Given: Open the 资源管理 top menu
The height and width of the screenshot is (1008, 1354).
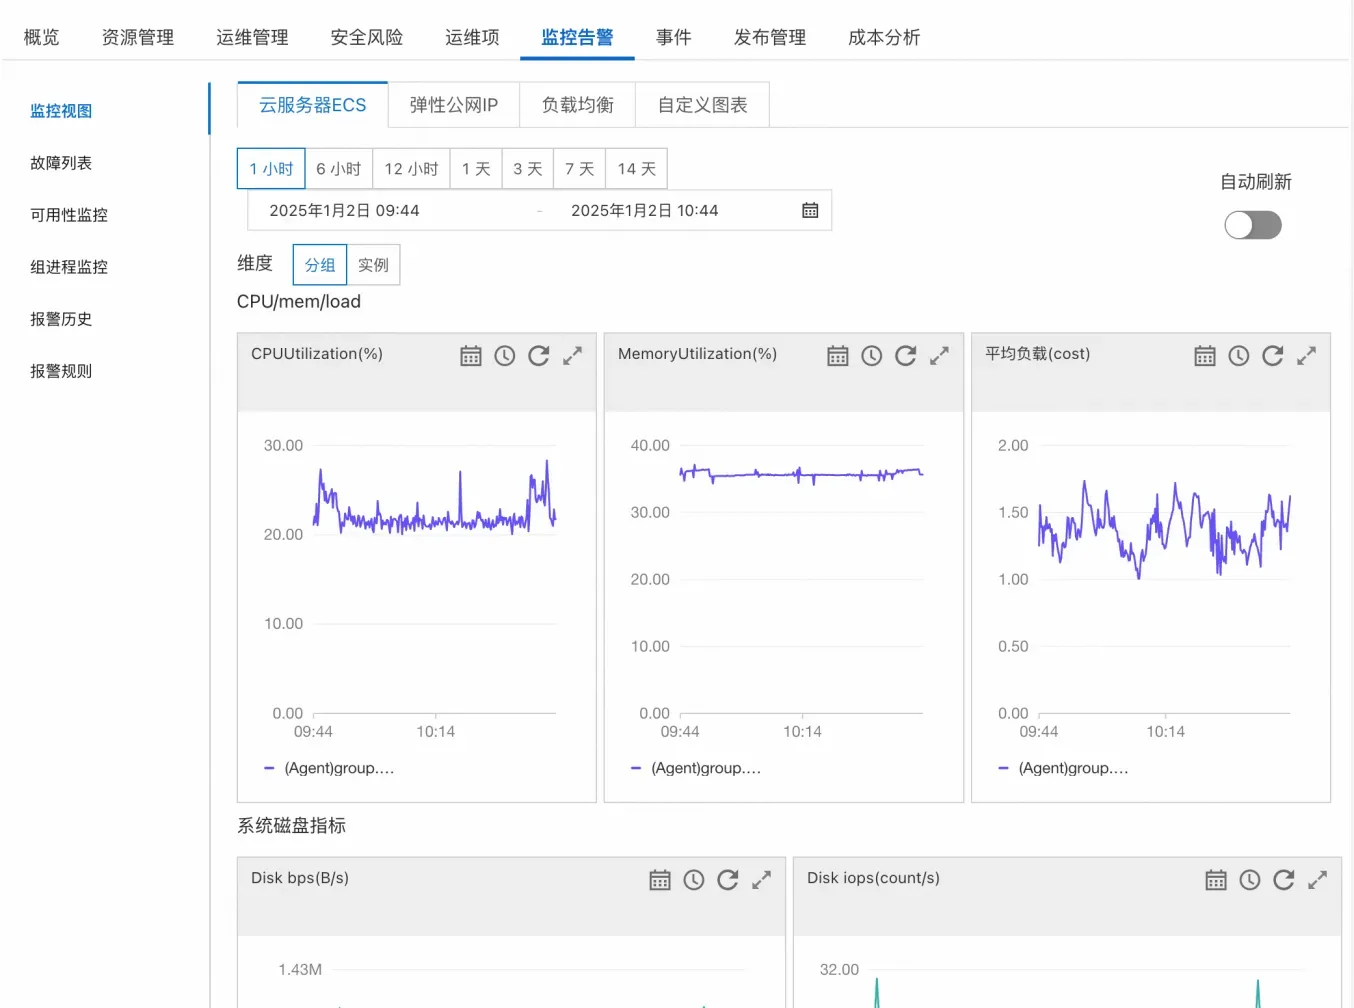Looking at the screenshot, I should click(138, 38).
